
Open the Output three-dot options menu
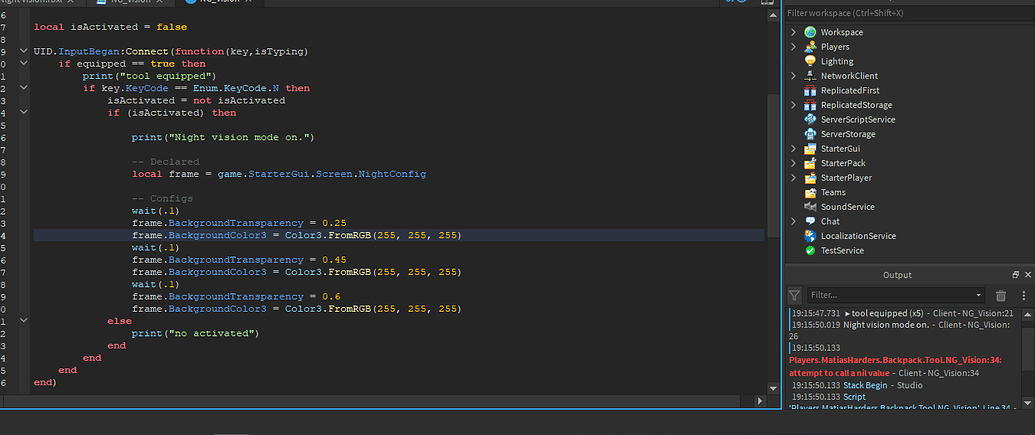1024,295
